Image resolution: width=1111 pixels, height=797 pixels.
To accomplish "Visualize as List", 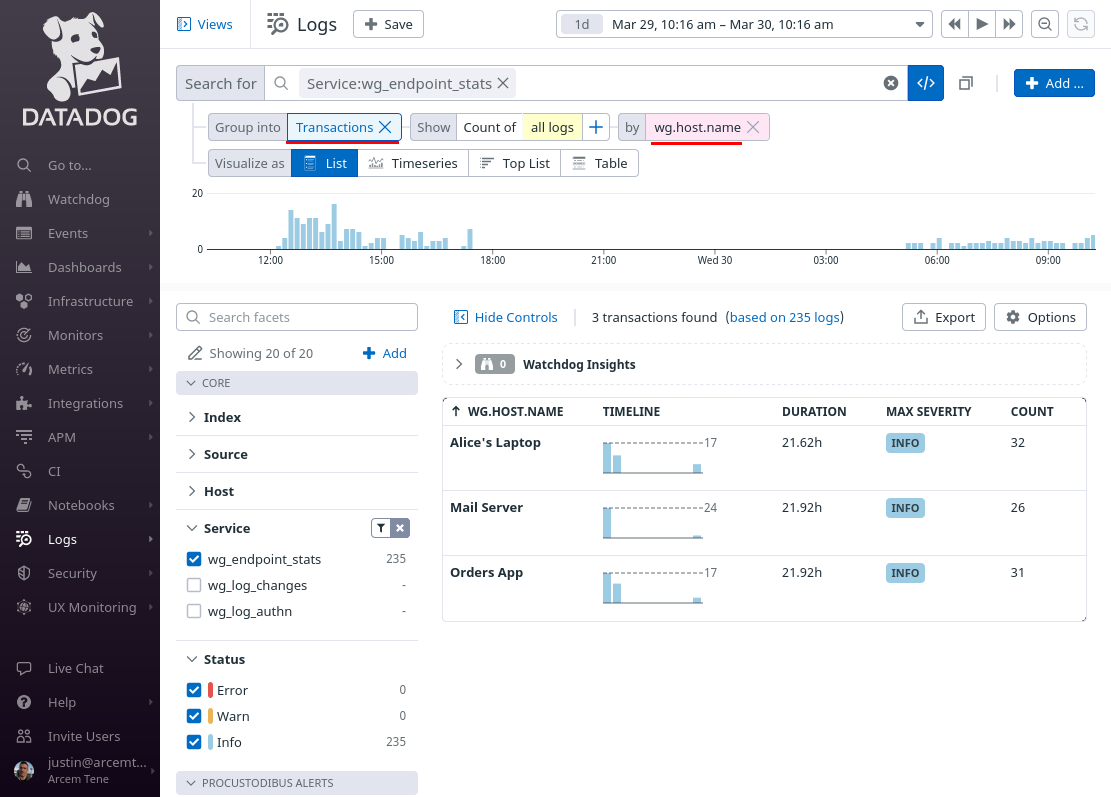I will click(x=325, y=163).
